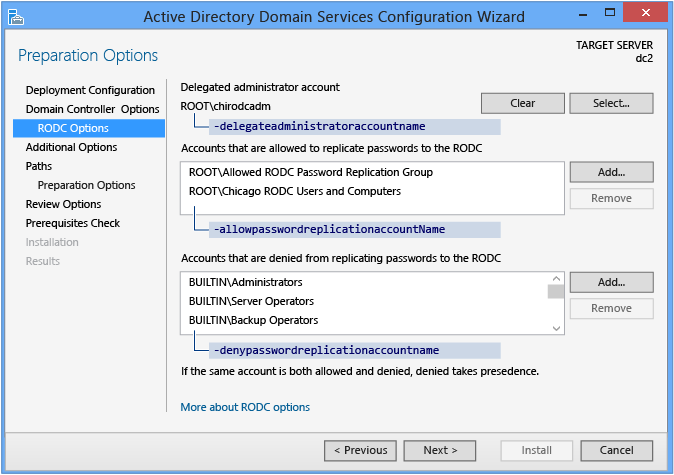This screenshot has height=475, width=674.
Task: Open Deployment Configuration step
Action: point(90,90)
